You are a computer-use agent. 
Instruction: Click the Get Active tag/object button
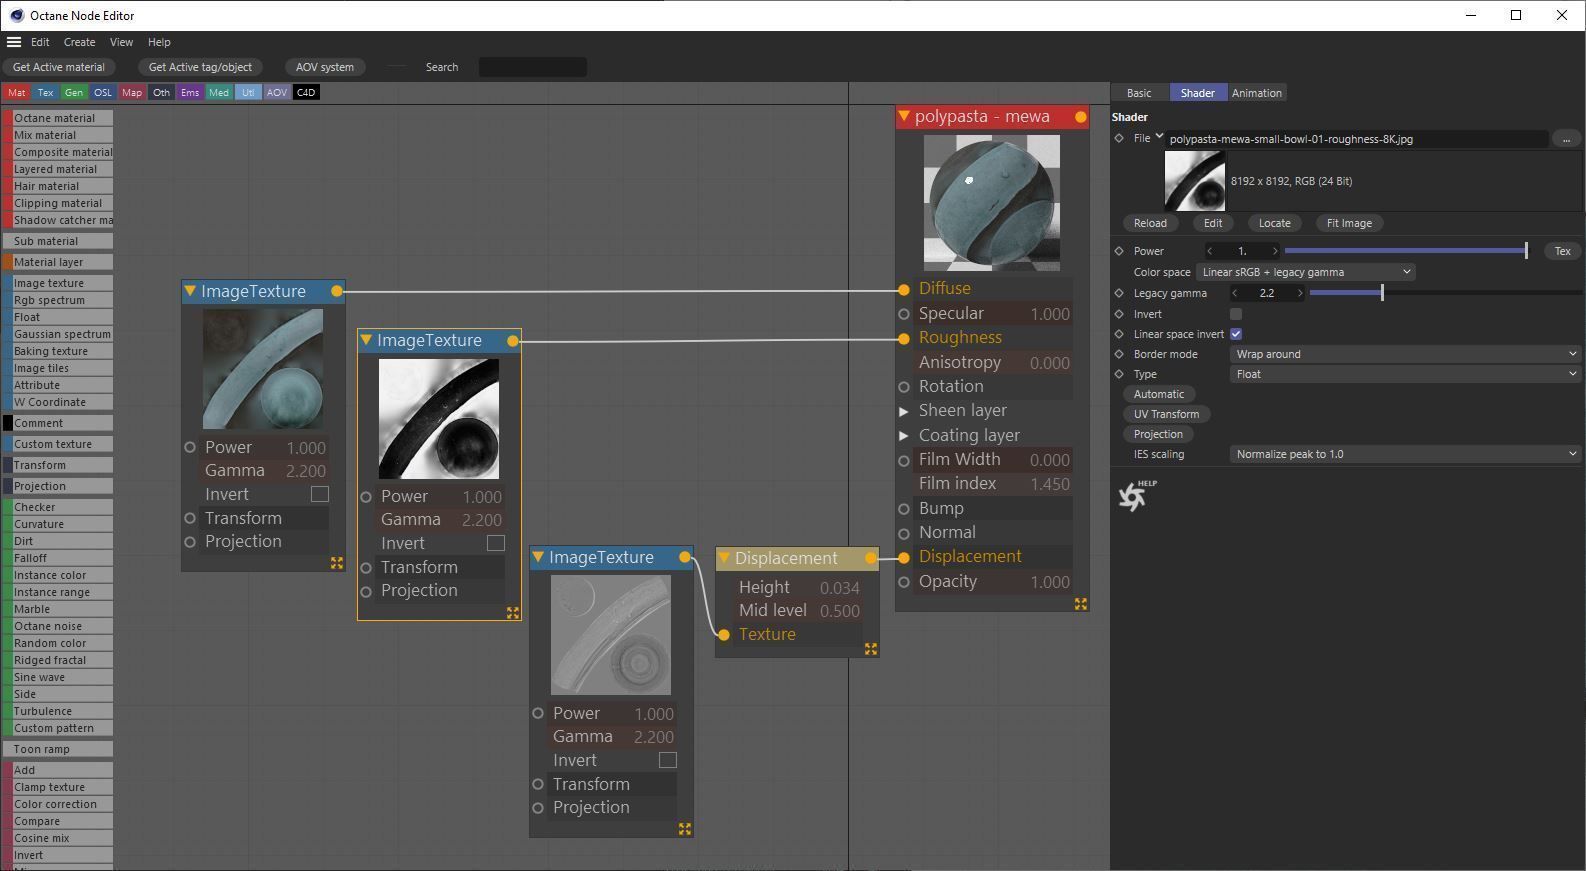point(200,67)
